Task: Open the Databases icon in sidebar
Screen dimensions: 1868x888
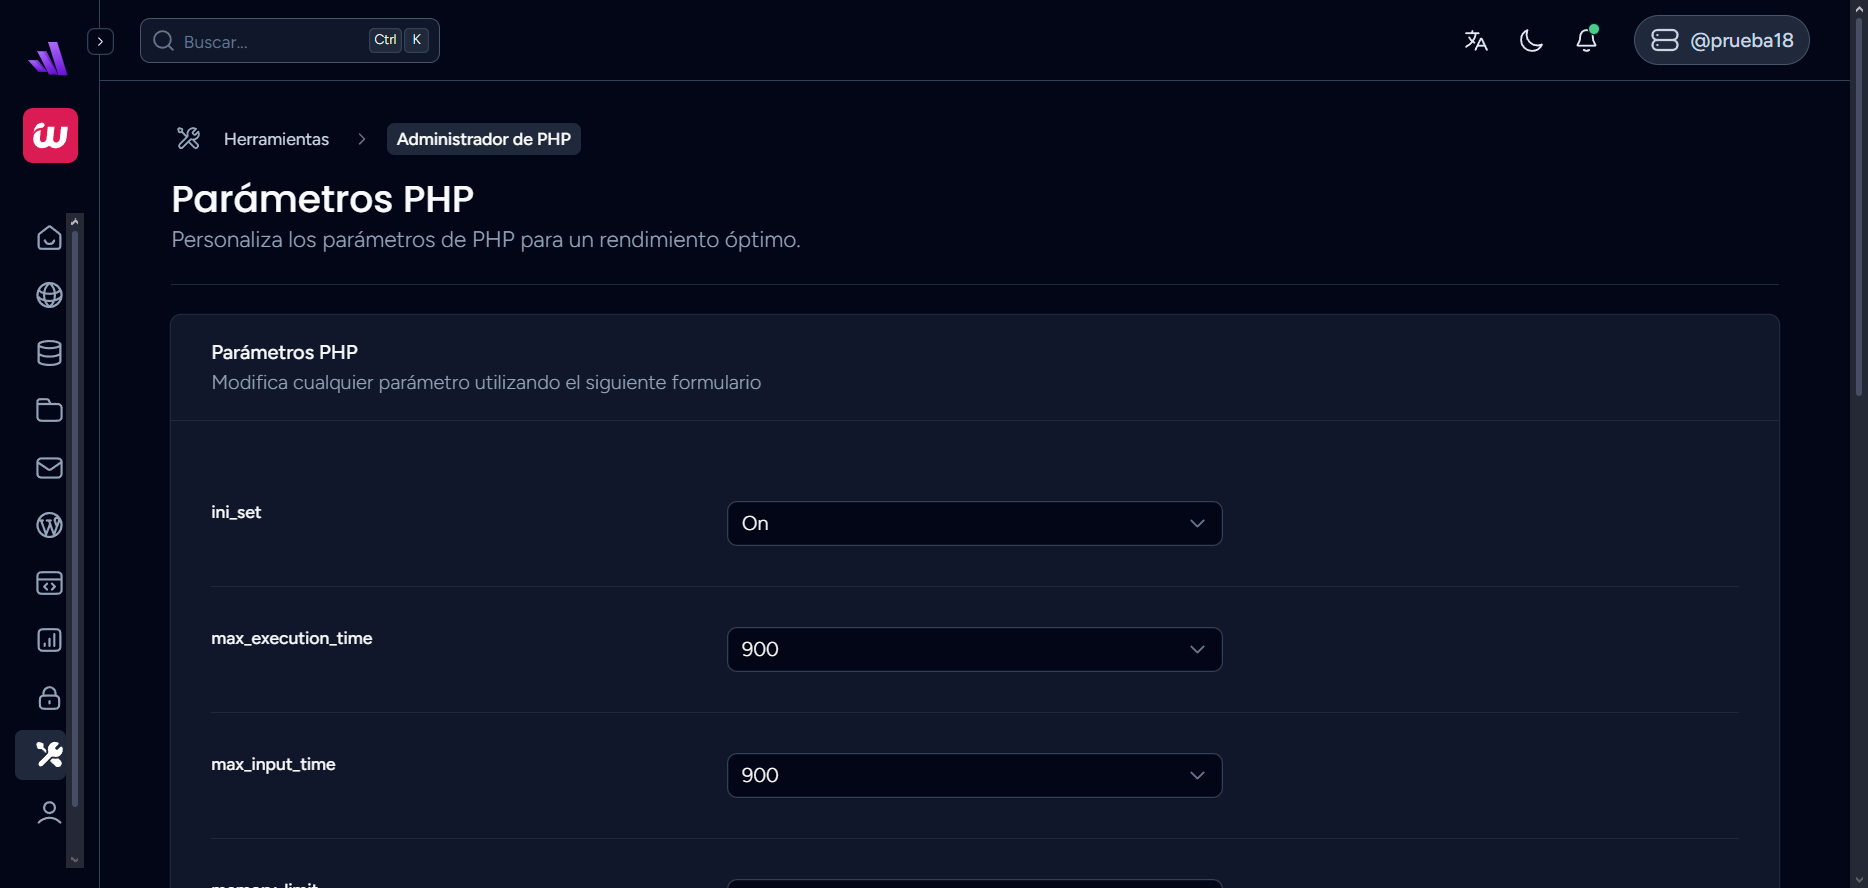Action: click(x=49, y=353)
